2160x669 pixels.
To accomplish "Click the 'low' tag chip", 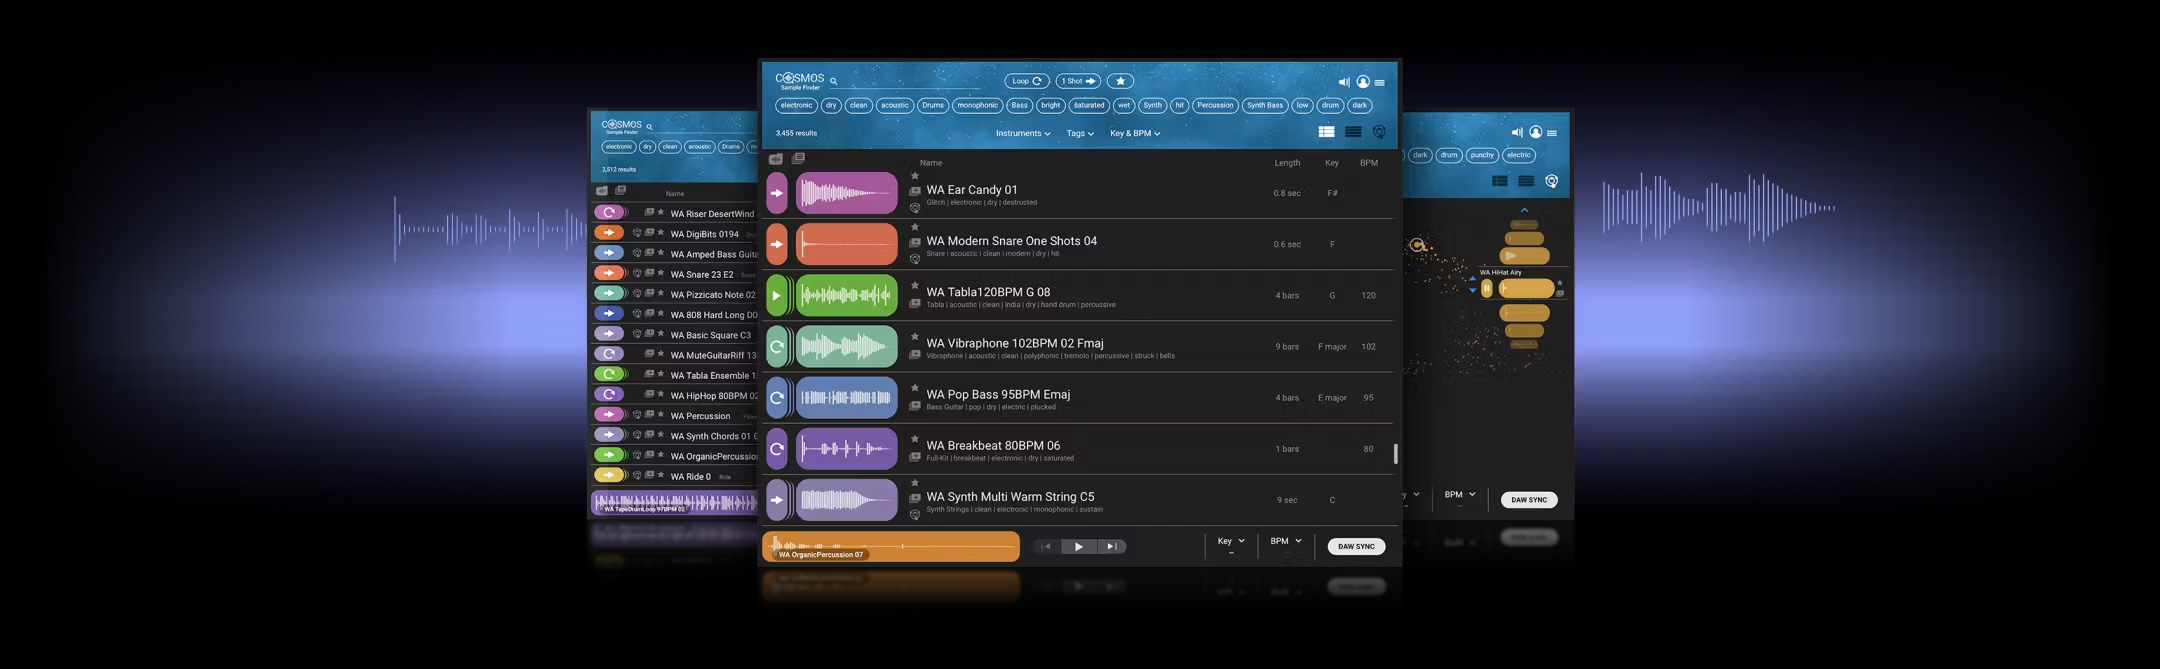I will click(1302, 105).
